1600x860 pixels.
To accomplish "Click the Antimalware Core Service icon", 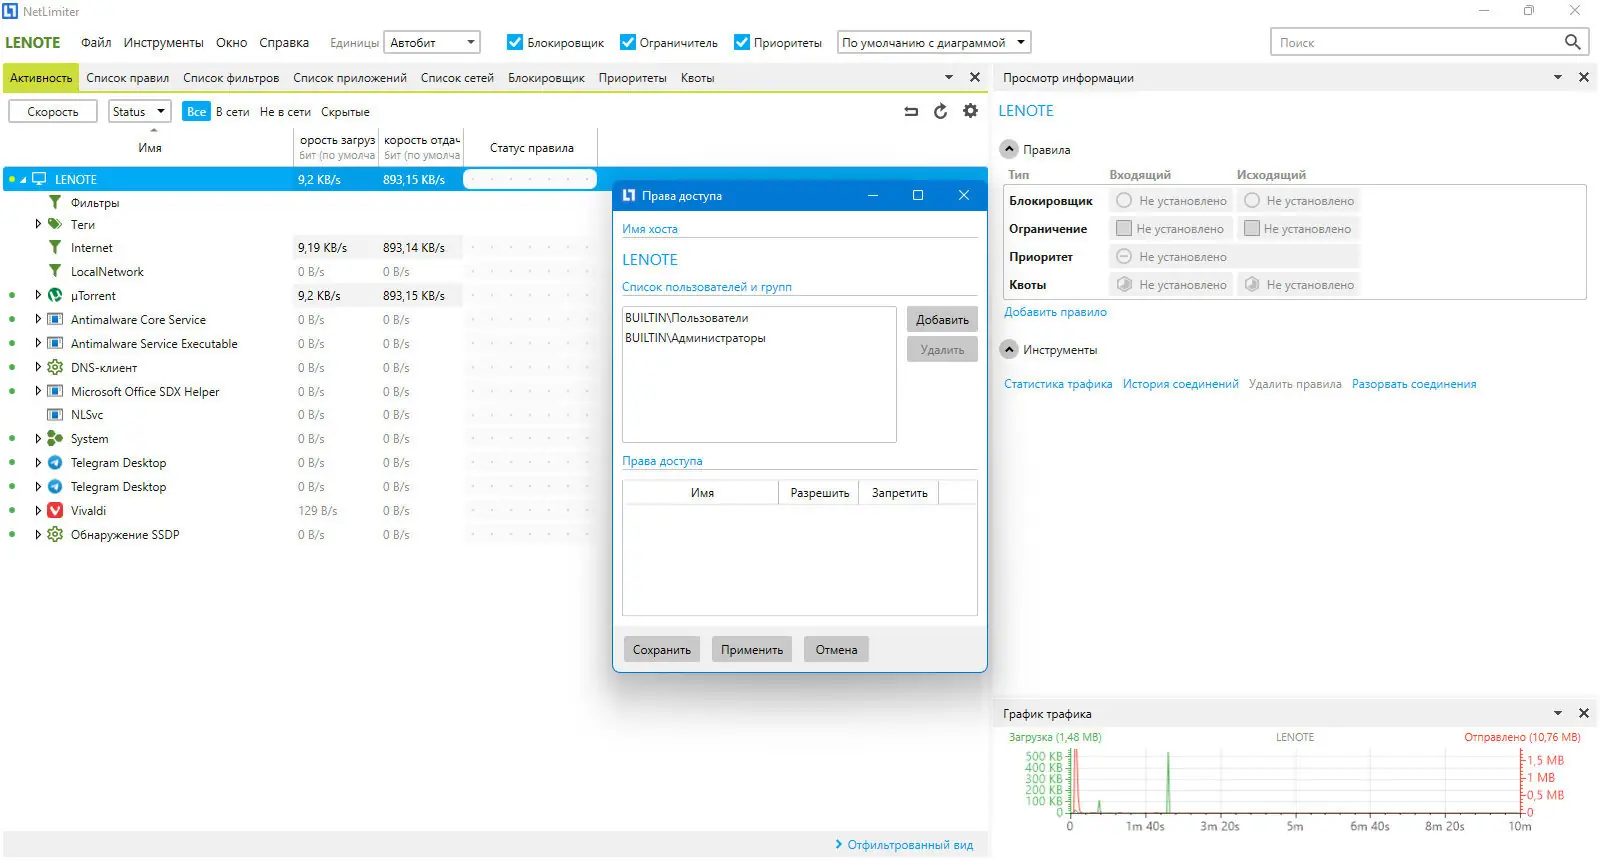I will pyautogui.click(x=55, y=319).
